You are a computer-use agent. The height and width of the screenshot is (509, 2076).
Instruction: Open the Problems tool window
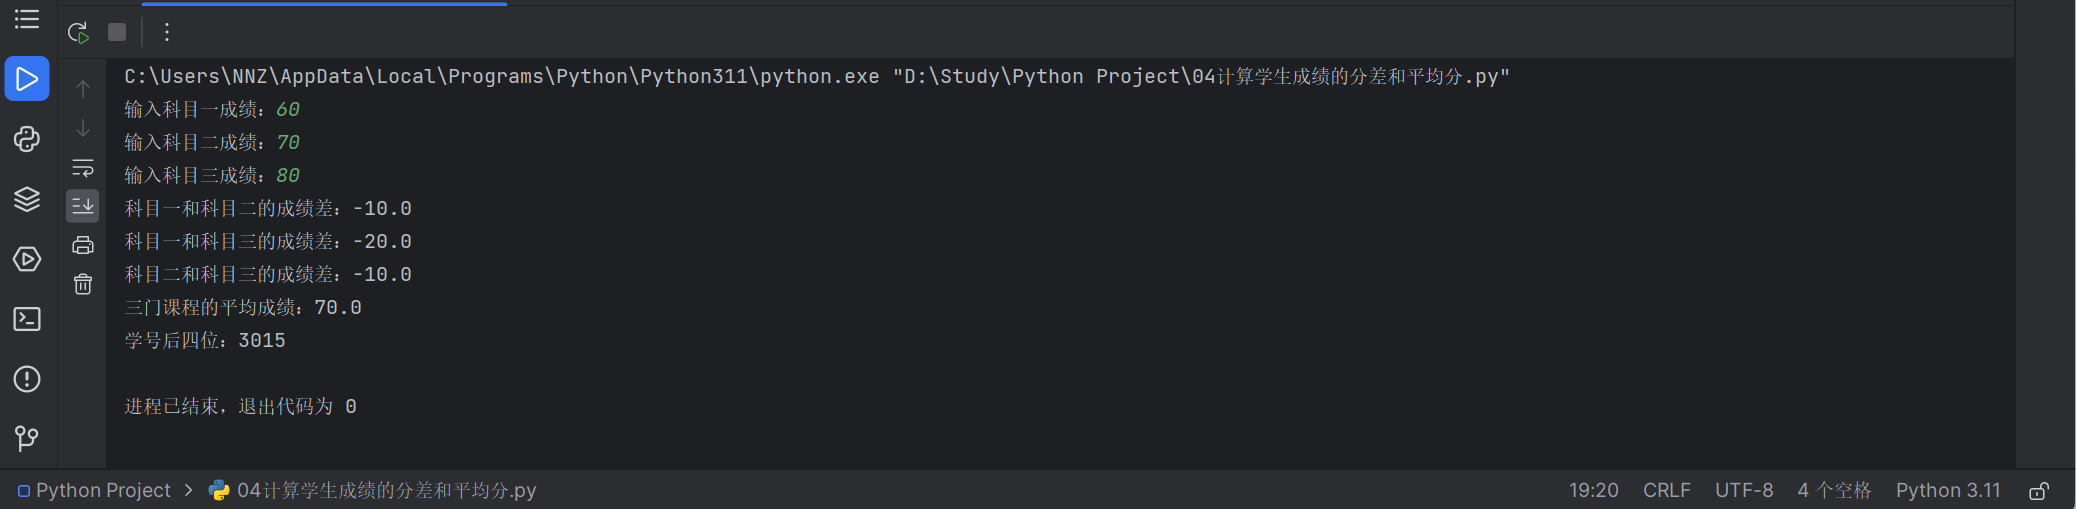click(27, 379)
